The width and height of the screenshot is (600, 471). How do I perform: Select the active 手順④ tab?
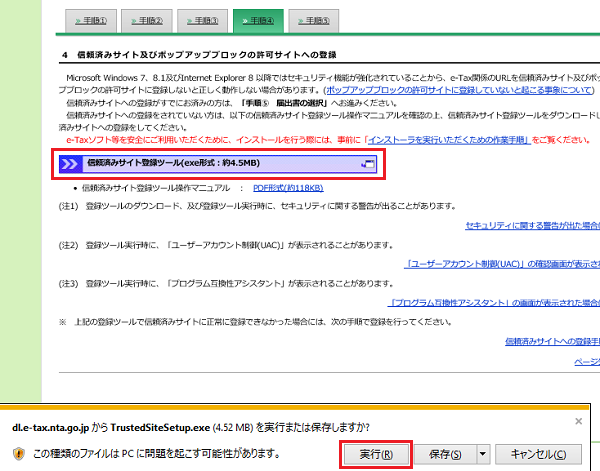(x=258, y=20)
